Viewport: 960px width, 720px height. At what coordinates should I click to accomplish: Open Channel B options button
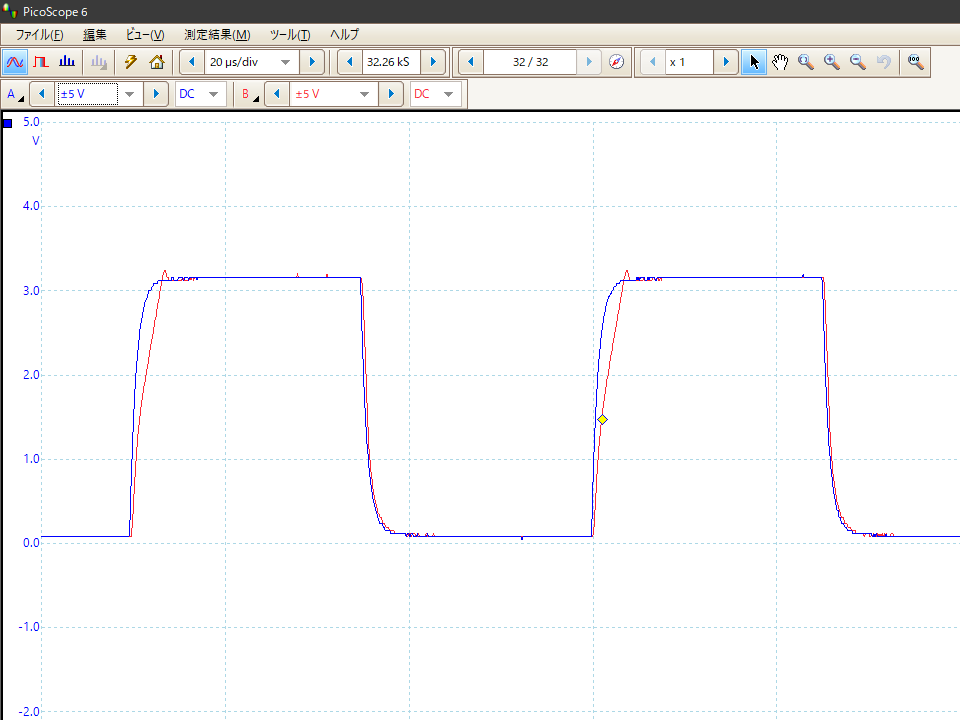(x=249, y=94)
